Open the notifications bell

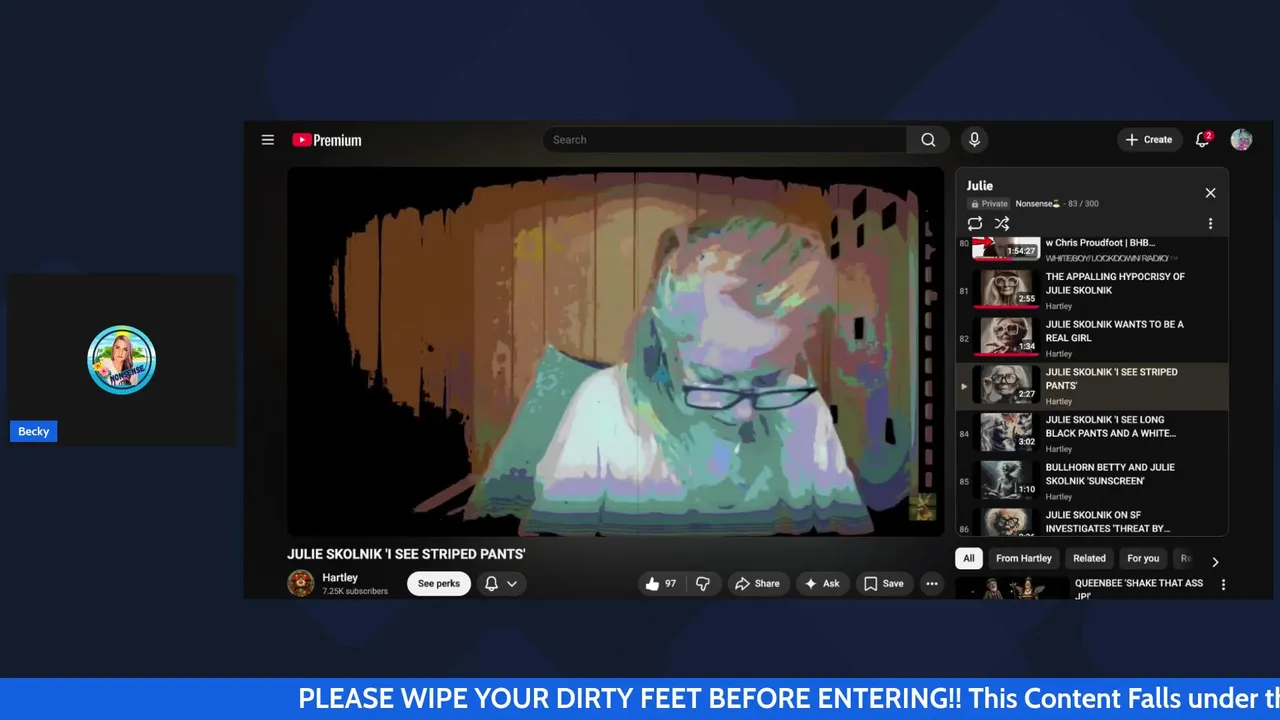pyautogui.click(x=1203, y=140)
